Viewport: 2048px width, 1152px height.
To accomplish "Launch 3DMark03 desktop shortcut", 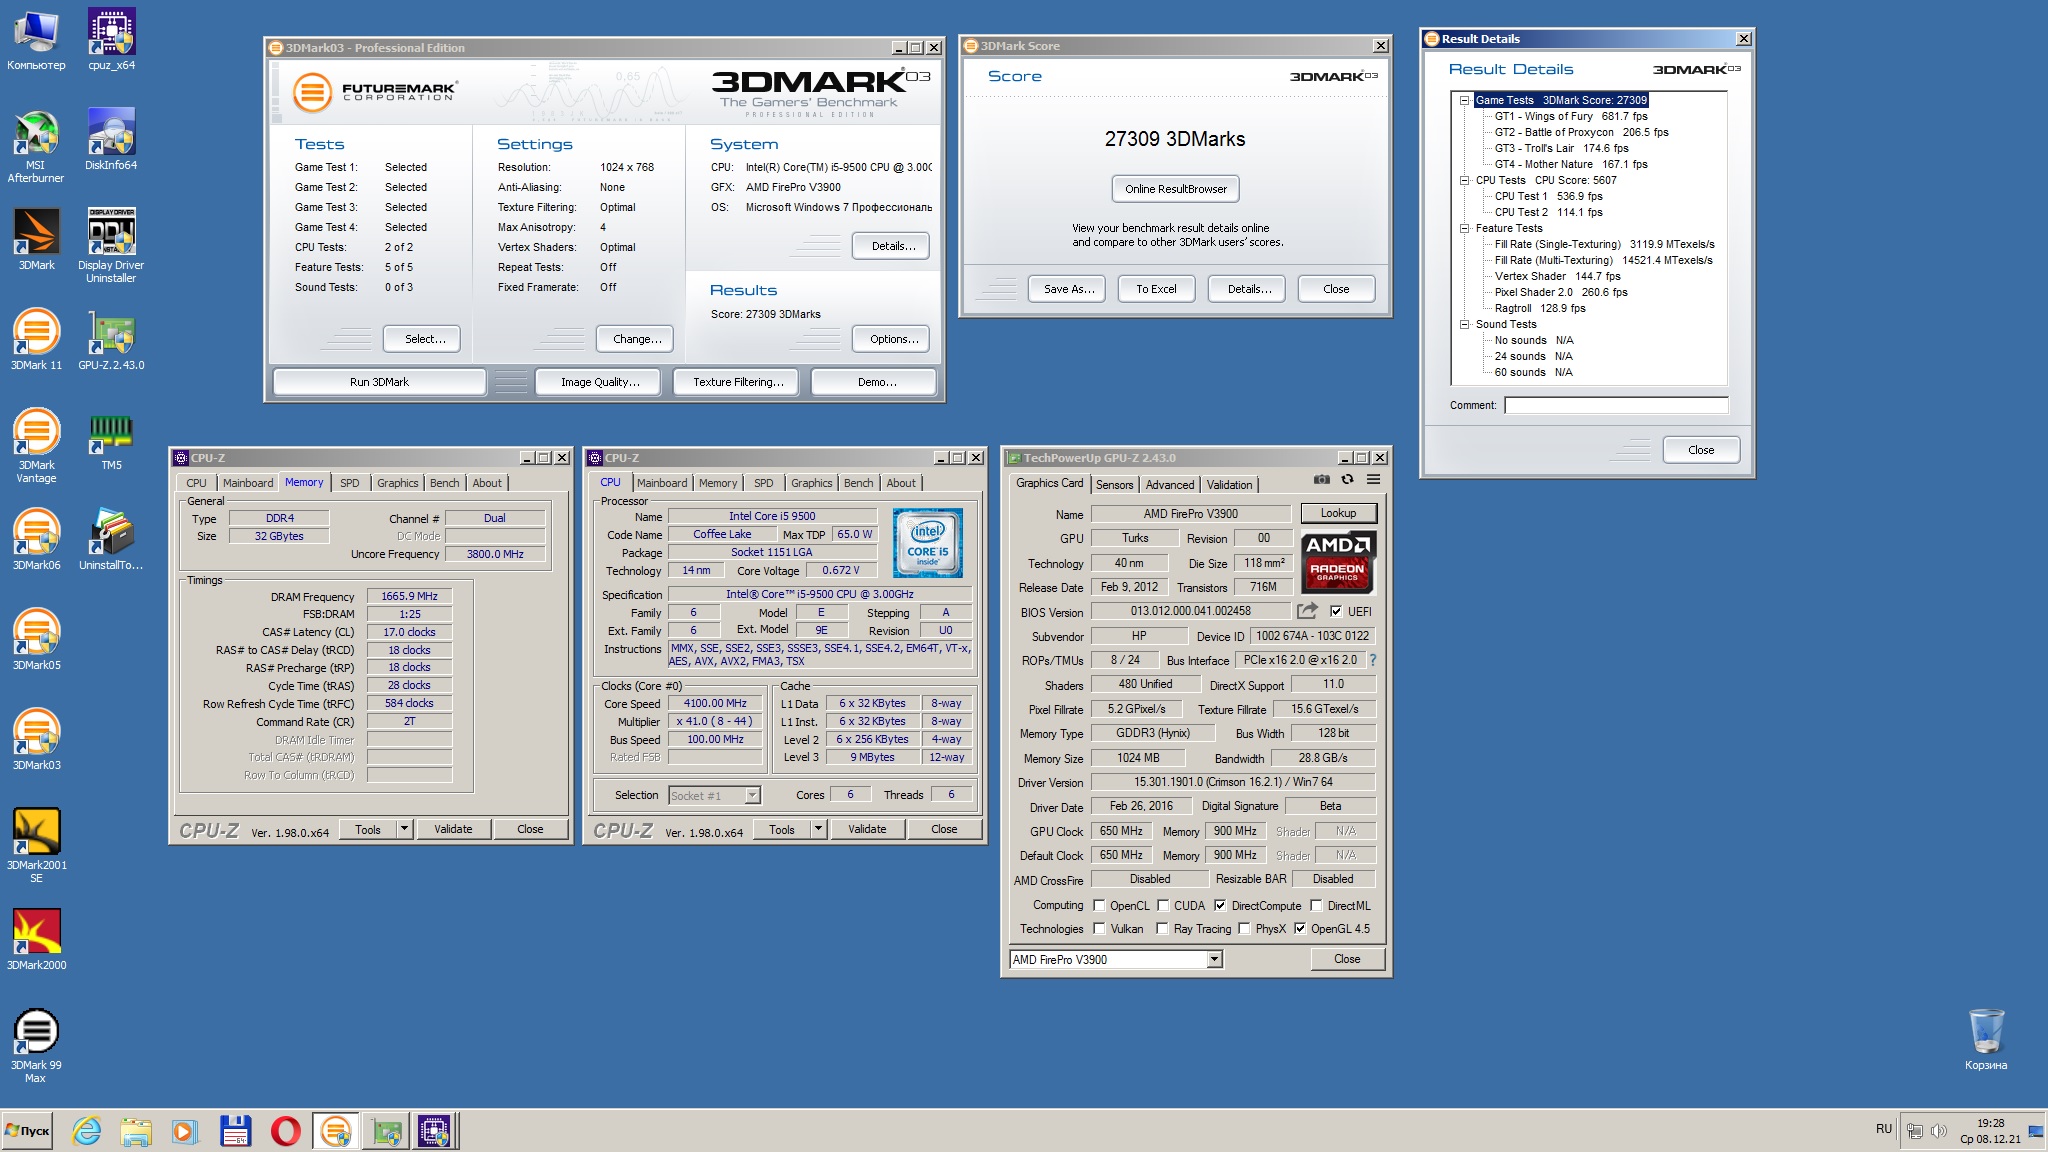I will pos(36,740).
